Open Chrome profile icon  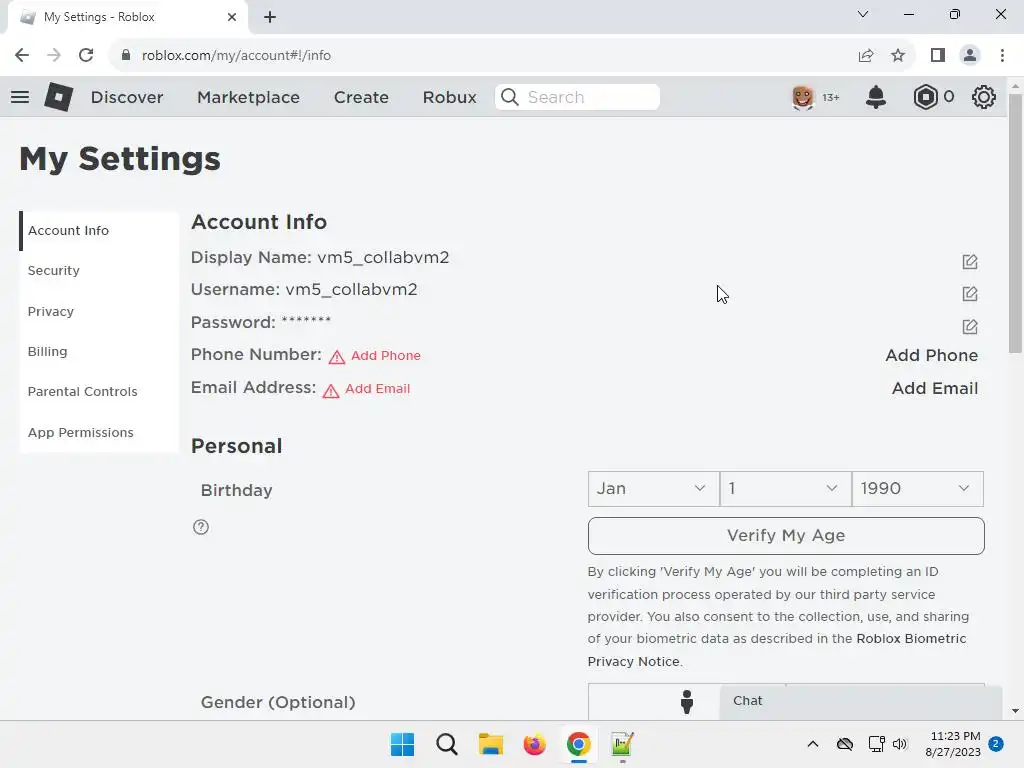pos(970,56)
